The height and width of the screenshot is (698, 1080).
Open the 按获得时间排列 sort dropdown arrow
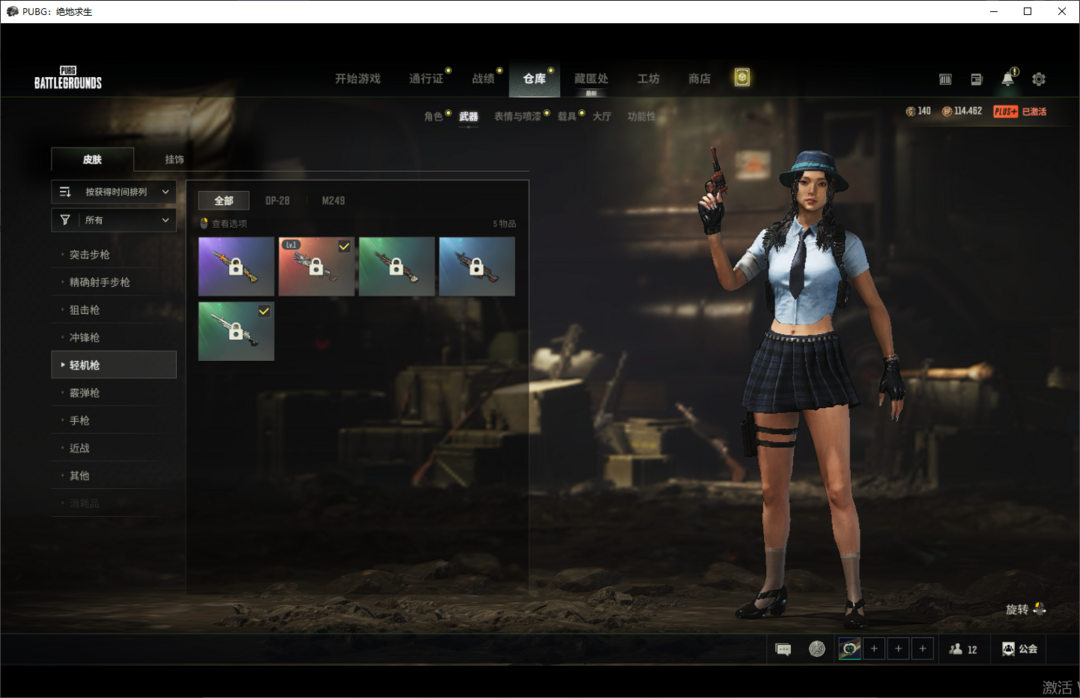pyautogui.click(x=165, y=192)
